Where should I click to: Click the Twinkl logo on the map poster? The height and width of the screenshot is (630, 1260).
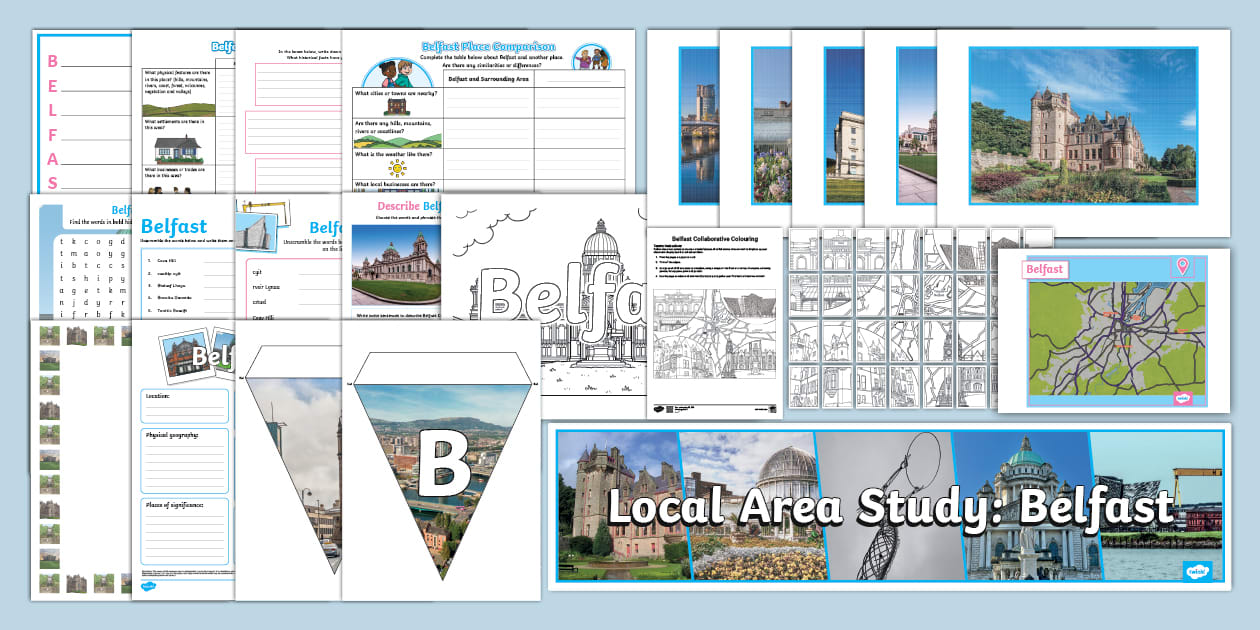pyautogui.click(x=1183, y=397)
